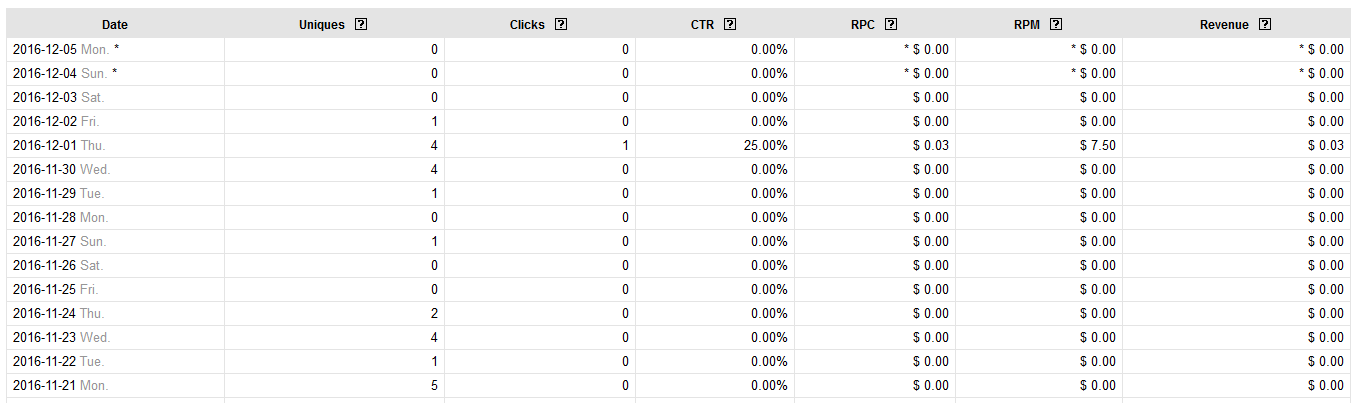The height and width of the screenshot is (403, 1359).
Task: Click the Date column header
Action: point(115,25)
